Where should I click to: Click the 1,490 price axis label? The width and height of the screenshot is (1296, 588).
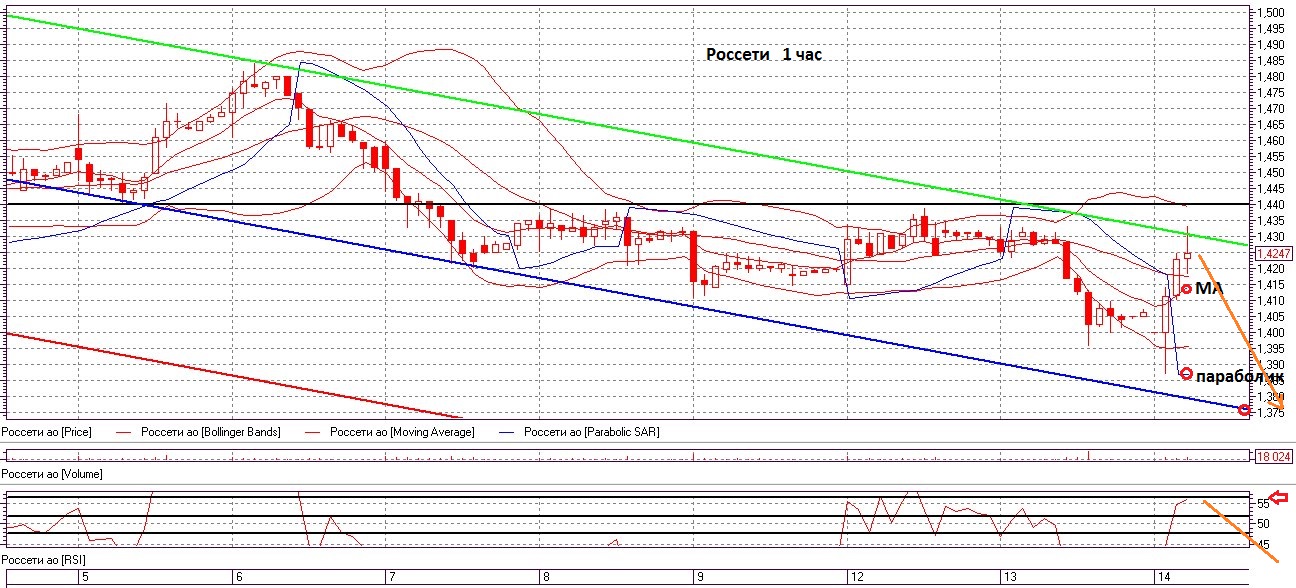1271,44
